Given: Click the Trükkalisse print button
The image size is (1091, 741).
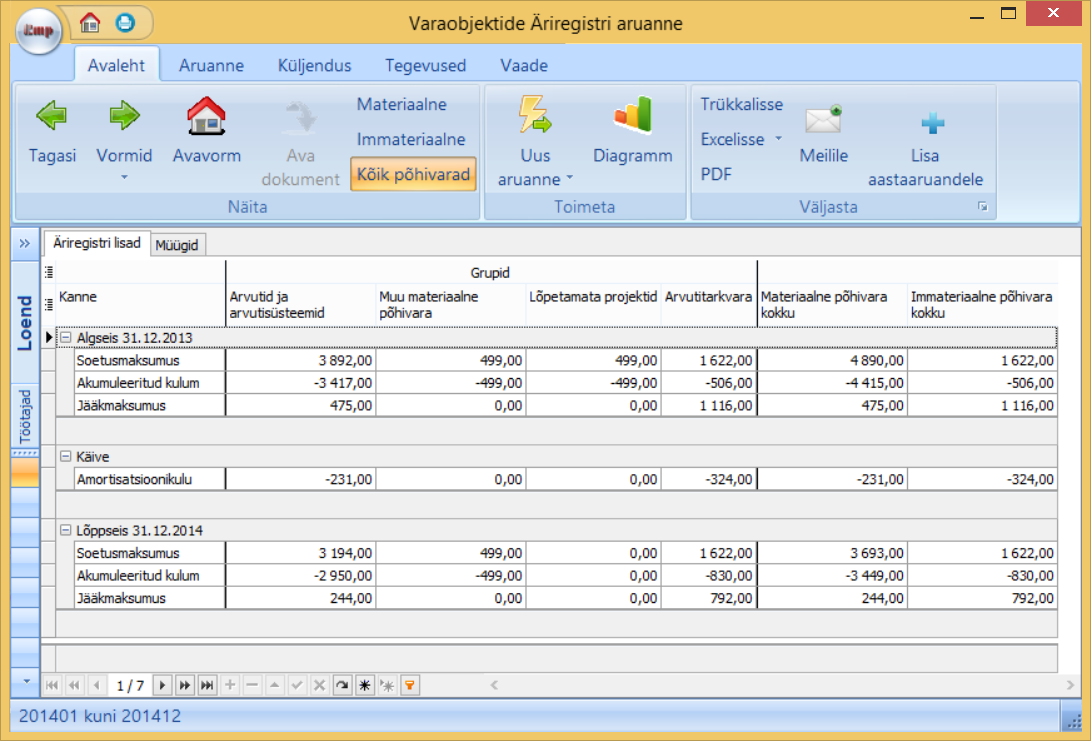Looking at the screenshot, I should (x=741, y=104).
